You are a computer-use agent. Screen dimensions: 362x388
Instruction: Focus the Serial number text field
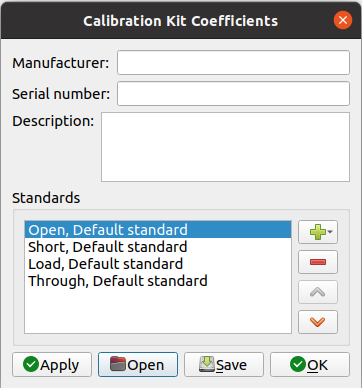tap(233, 94)
